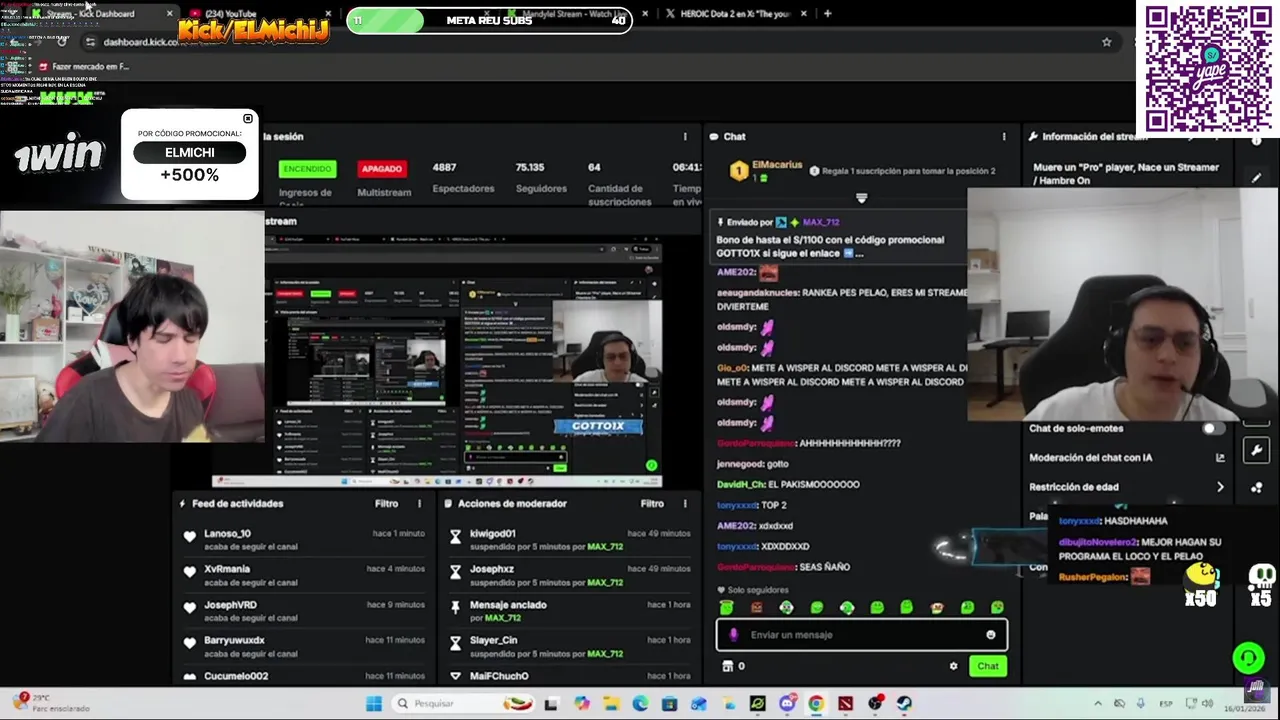Image resolution: width=1280 pixels, height=720 pixels.
Task: Open Dota 2 red icon in taskbar
Action: coord(846,704)
